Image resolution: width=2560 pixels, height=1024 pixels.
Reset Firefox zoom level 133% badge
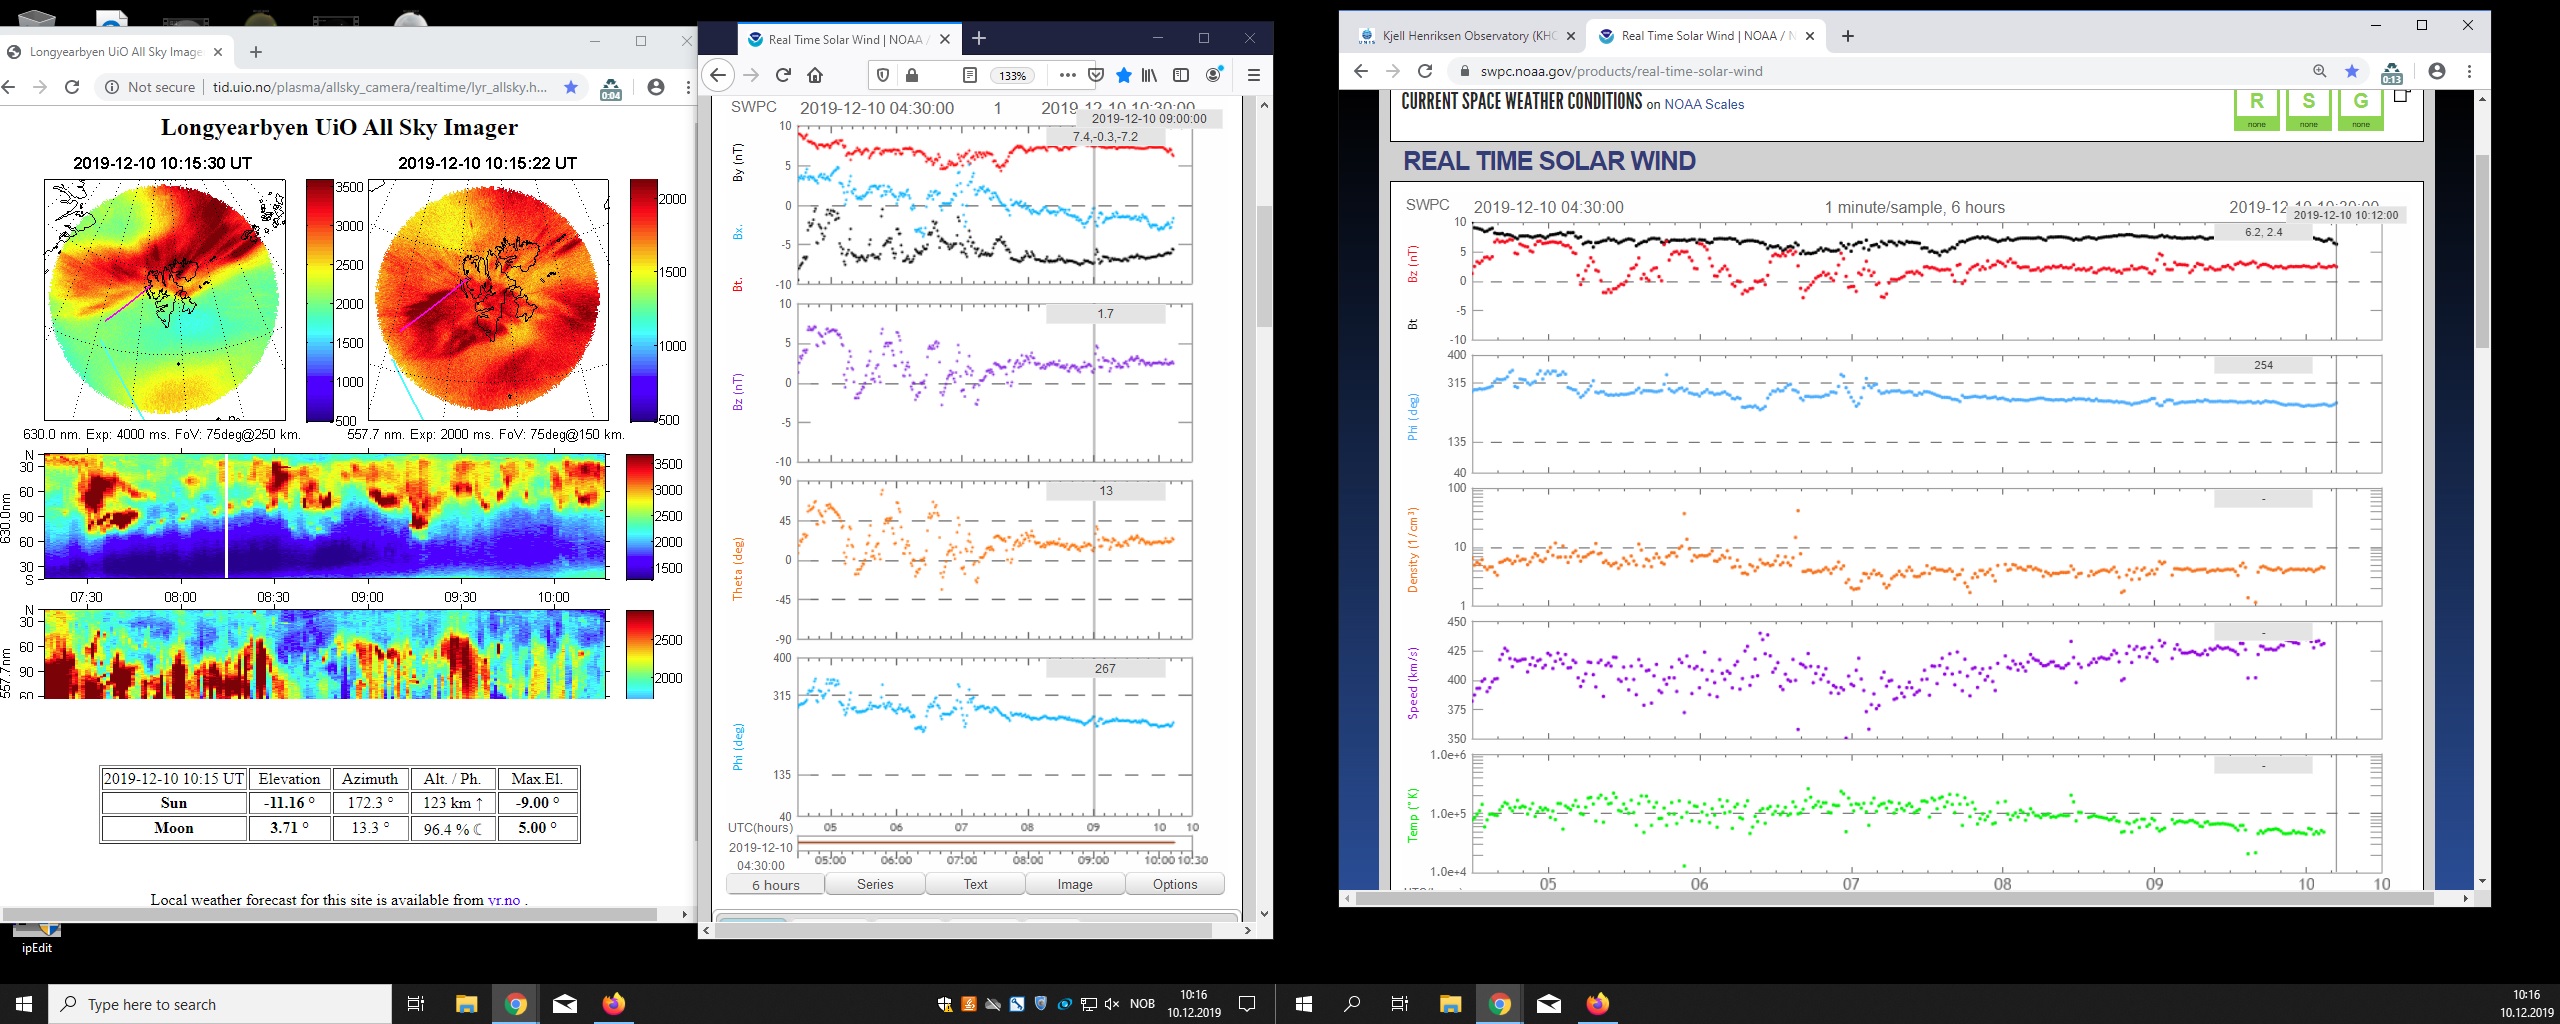tap(1012, 76)
